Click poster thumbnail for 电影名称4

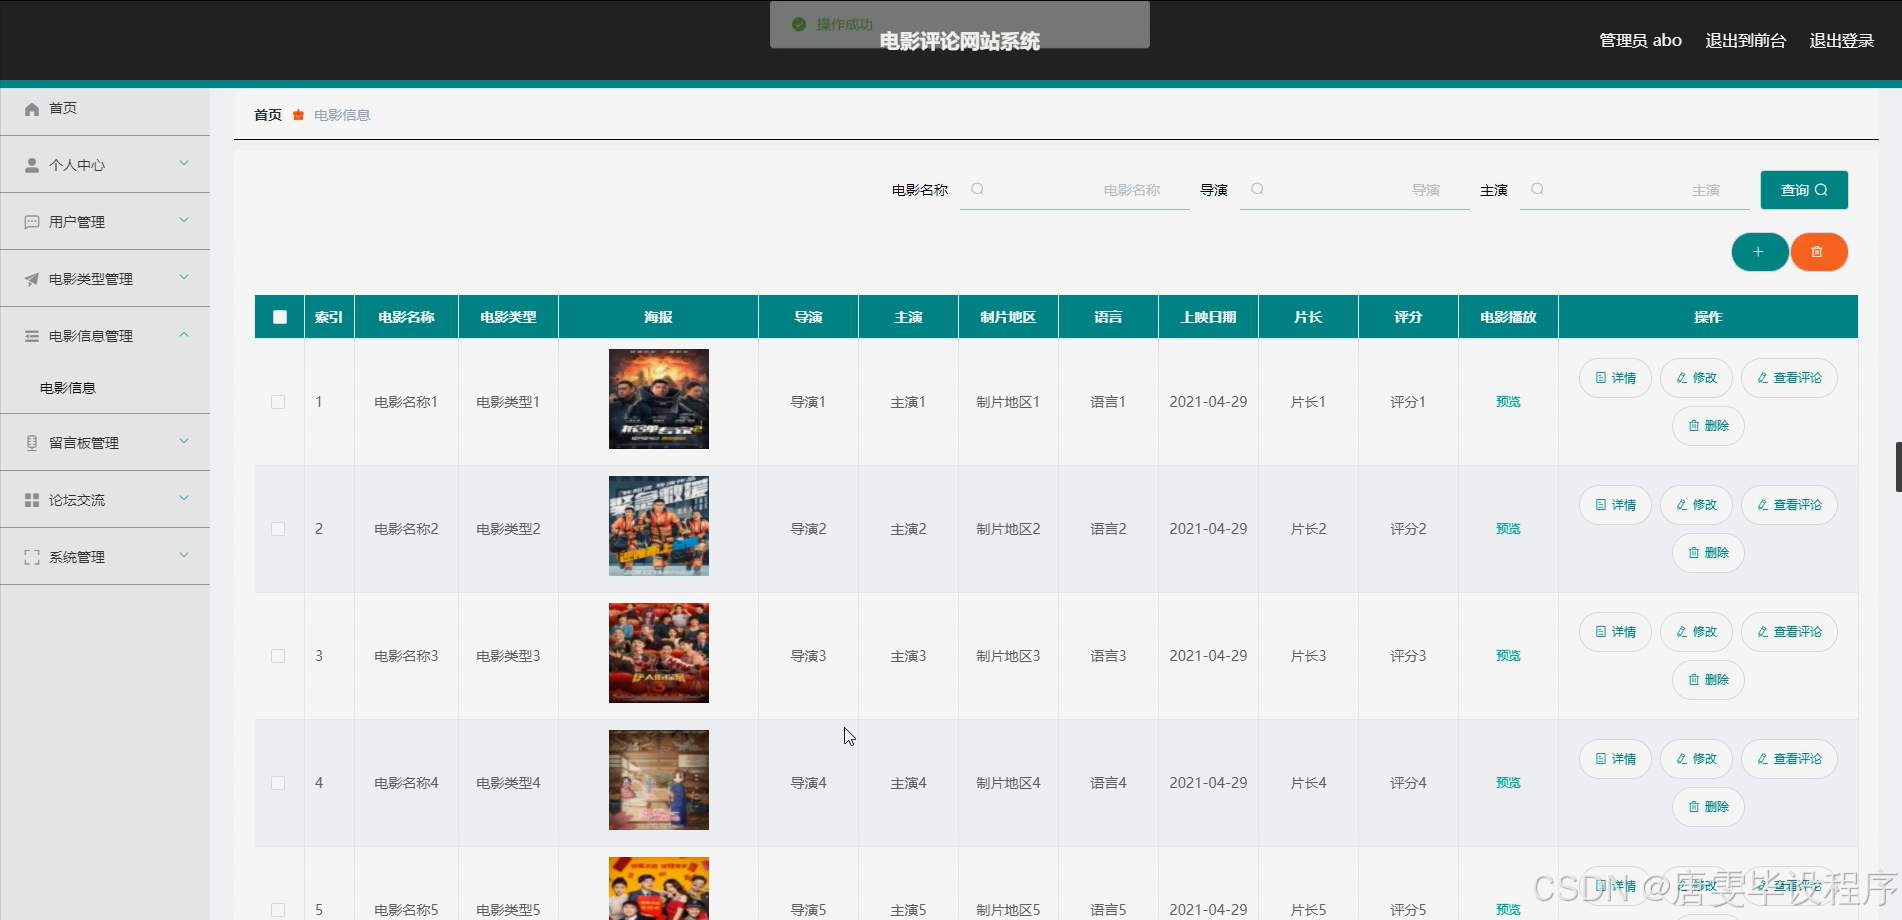[659, 780]
